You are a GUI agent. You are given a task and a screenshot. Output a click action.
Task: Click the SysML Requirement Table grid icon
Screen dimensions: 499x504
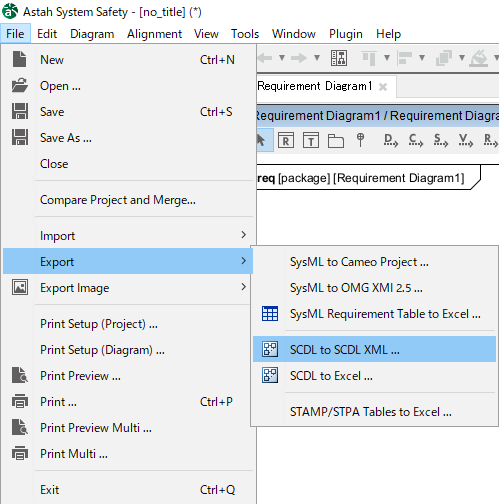click(270, 314)
